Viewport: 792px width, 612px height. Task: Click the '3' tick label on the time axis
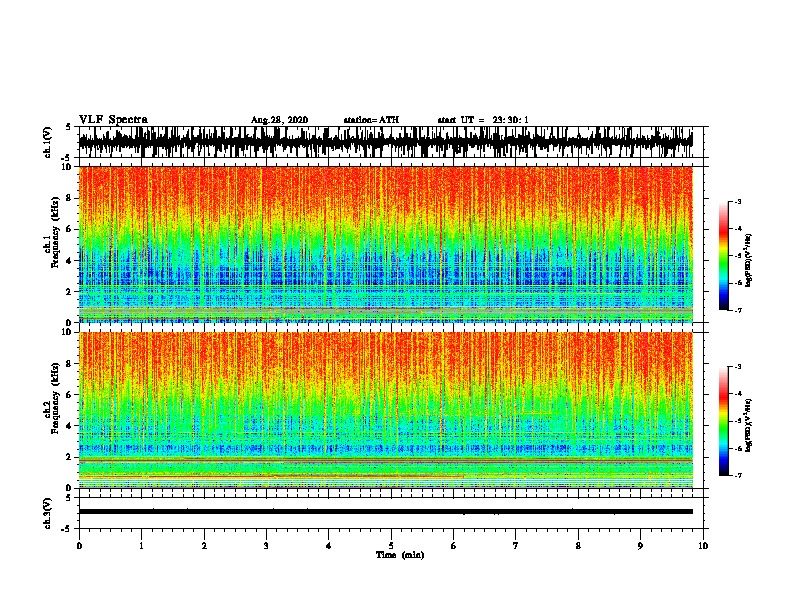[x=266, y=546]
